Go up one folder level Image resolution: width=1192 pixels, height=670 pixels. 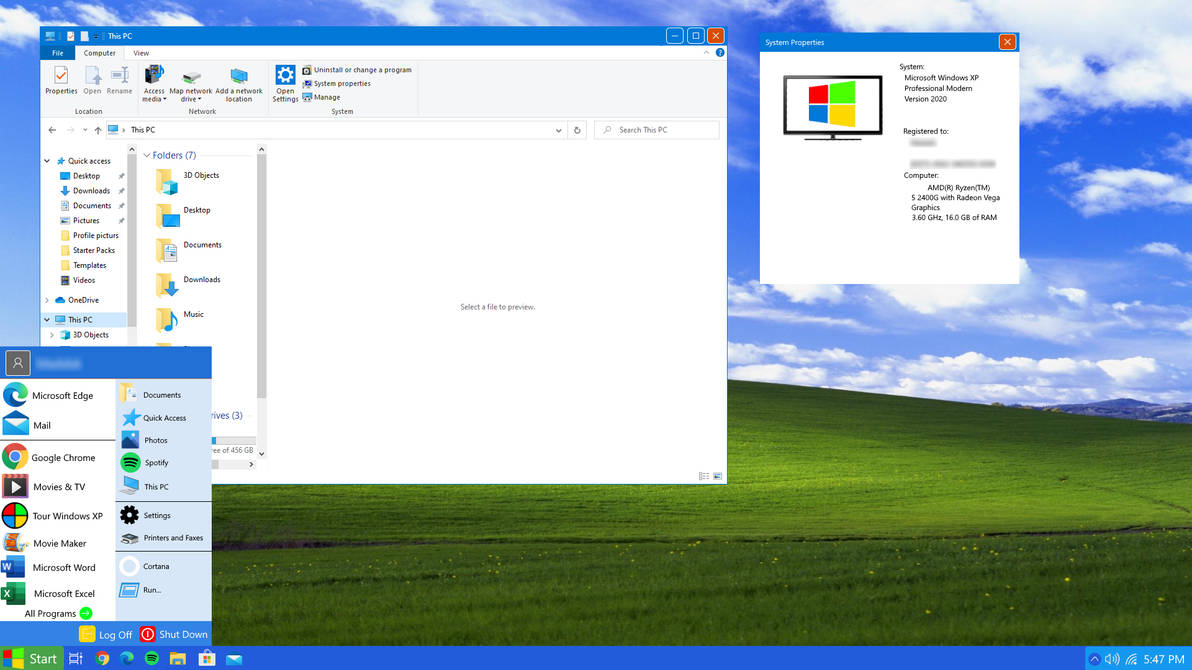(x=98, y=130)
